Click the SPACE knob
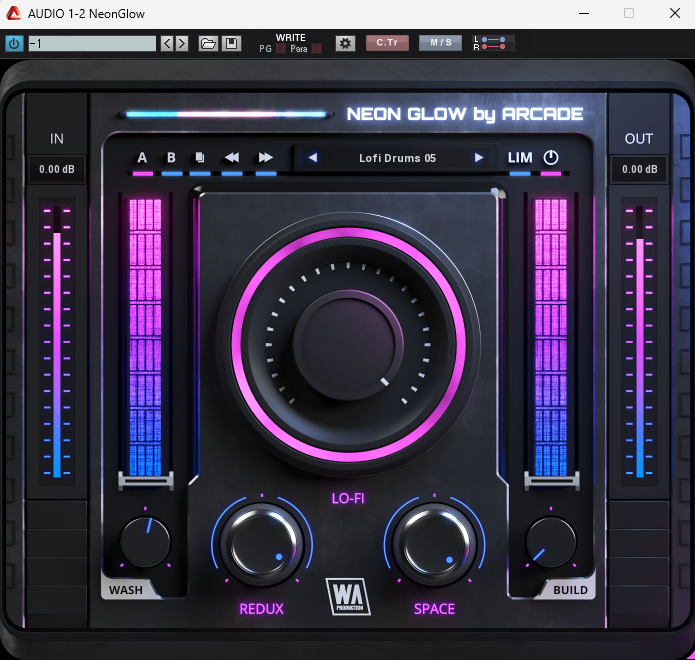Image resolution: width=695 pixels, height=660 pixels. [434, 543]
